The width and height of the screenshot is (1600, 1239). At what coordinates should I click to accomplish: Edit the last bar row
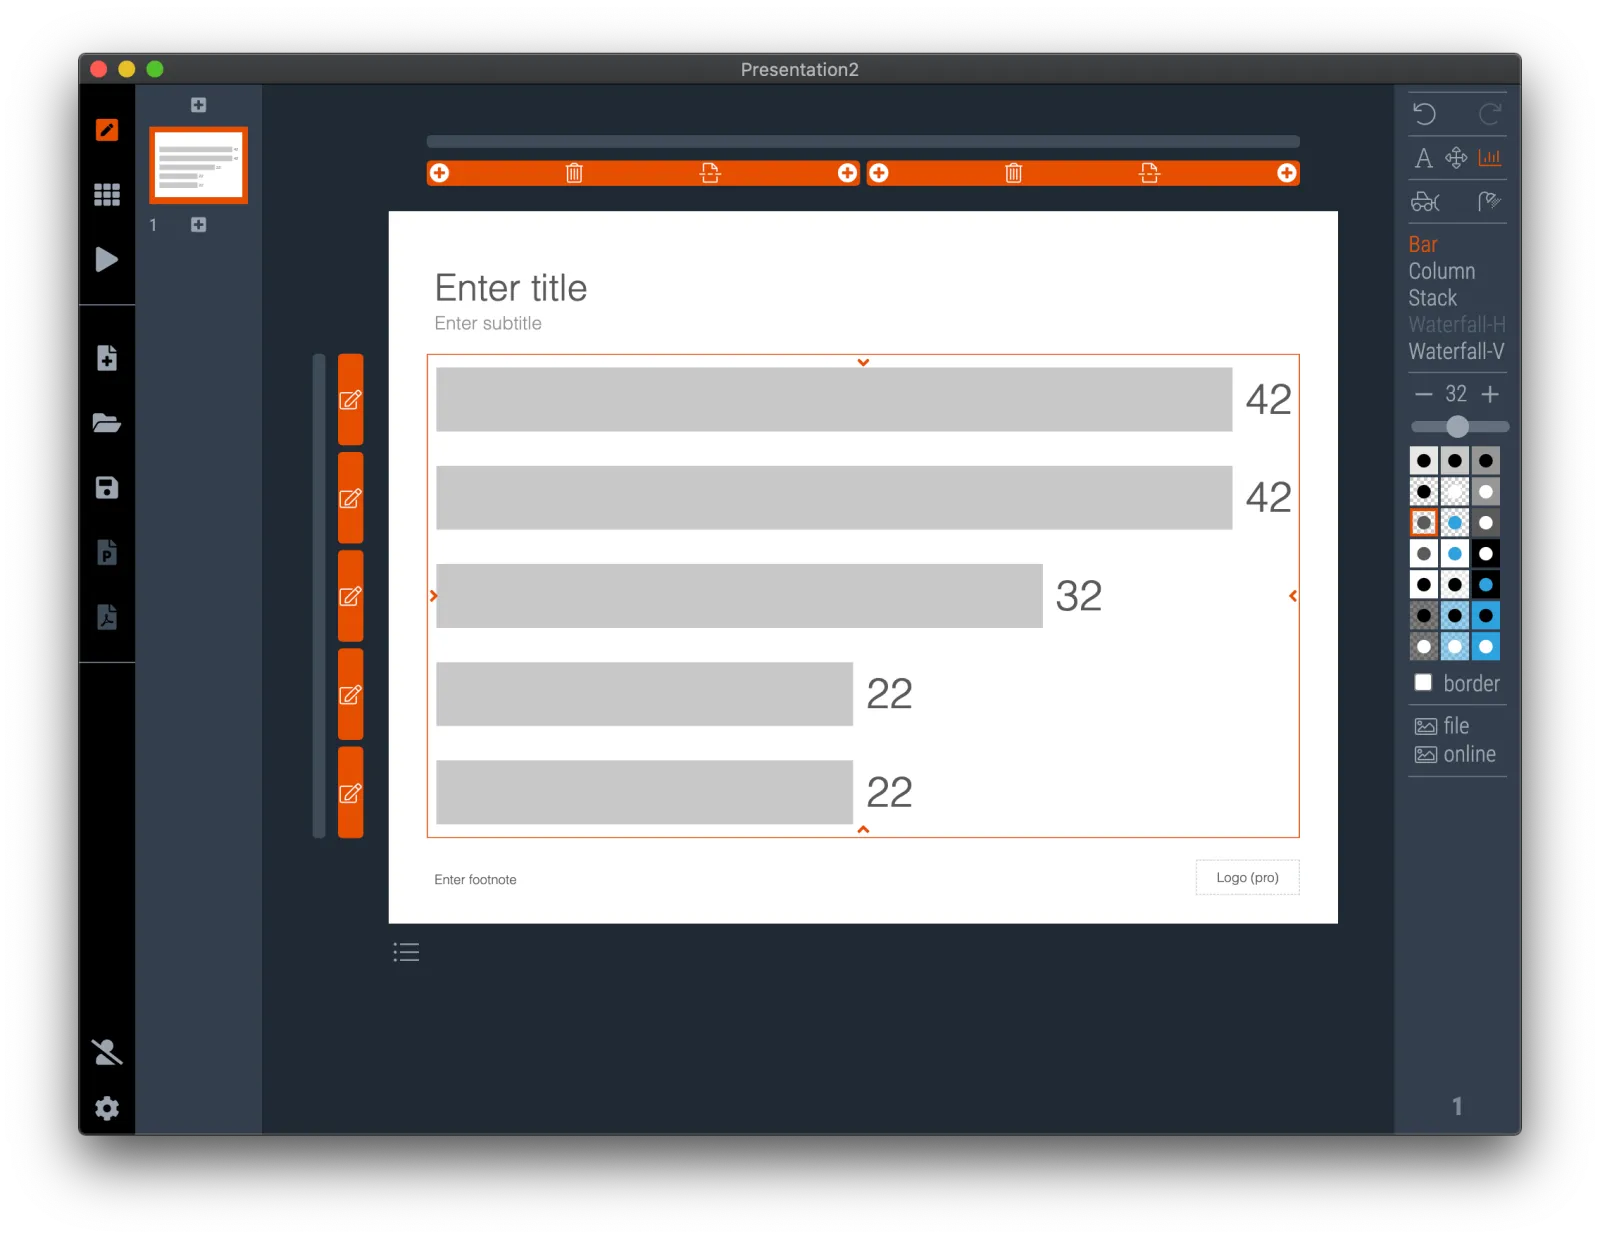pos(350,793)
